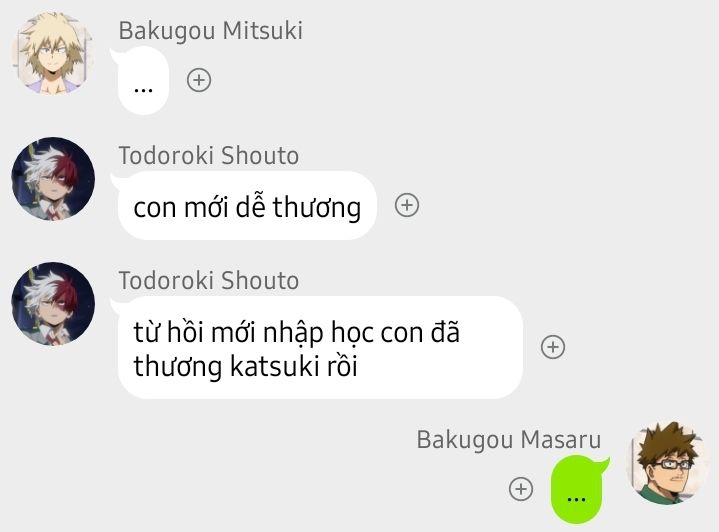This screenshot has height=532, width=719.
Task: Tap plus icon beside Mitsuki's '...' bubble
Action: tap(199, 80)
